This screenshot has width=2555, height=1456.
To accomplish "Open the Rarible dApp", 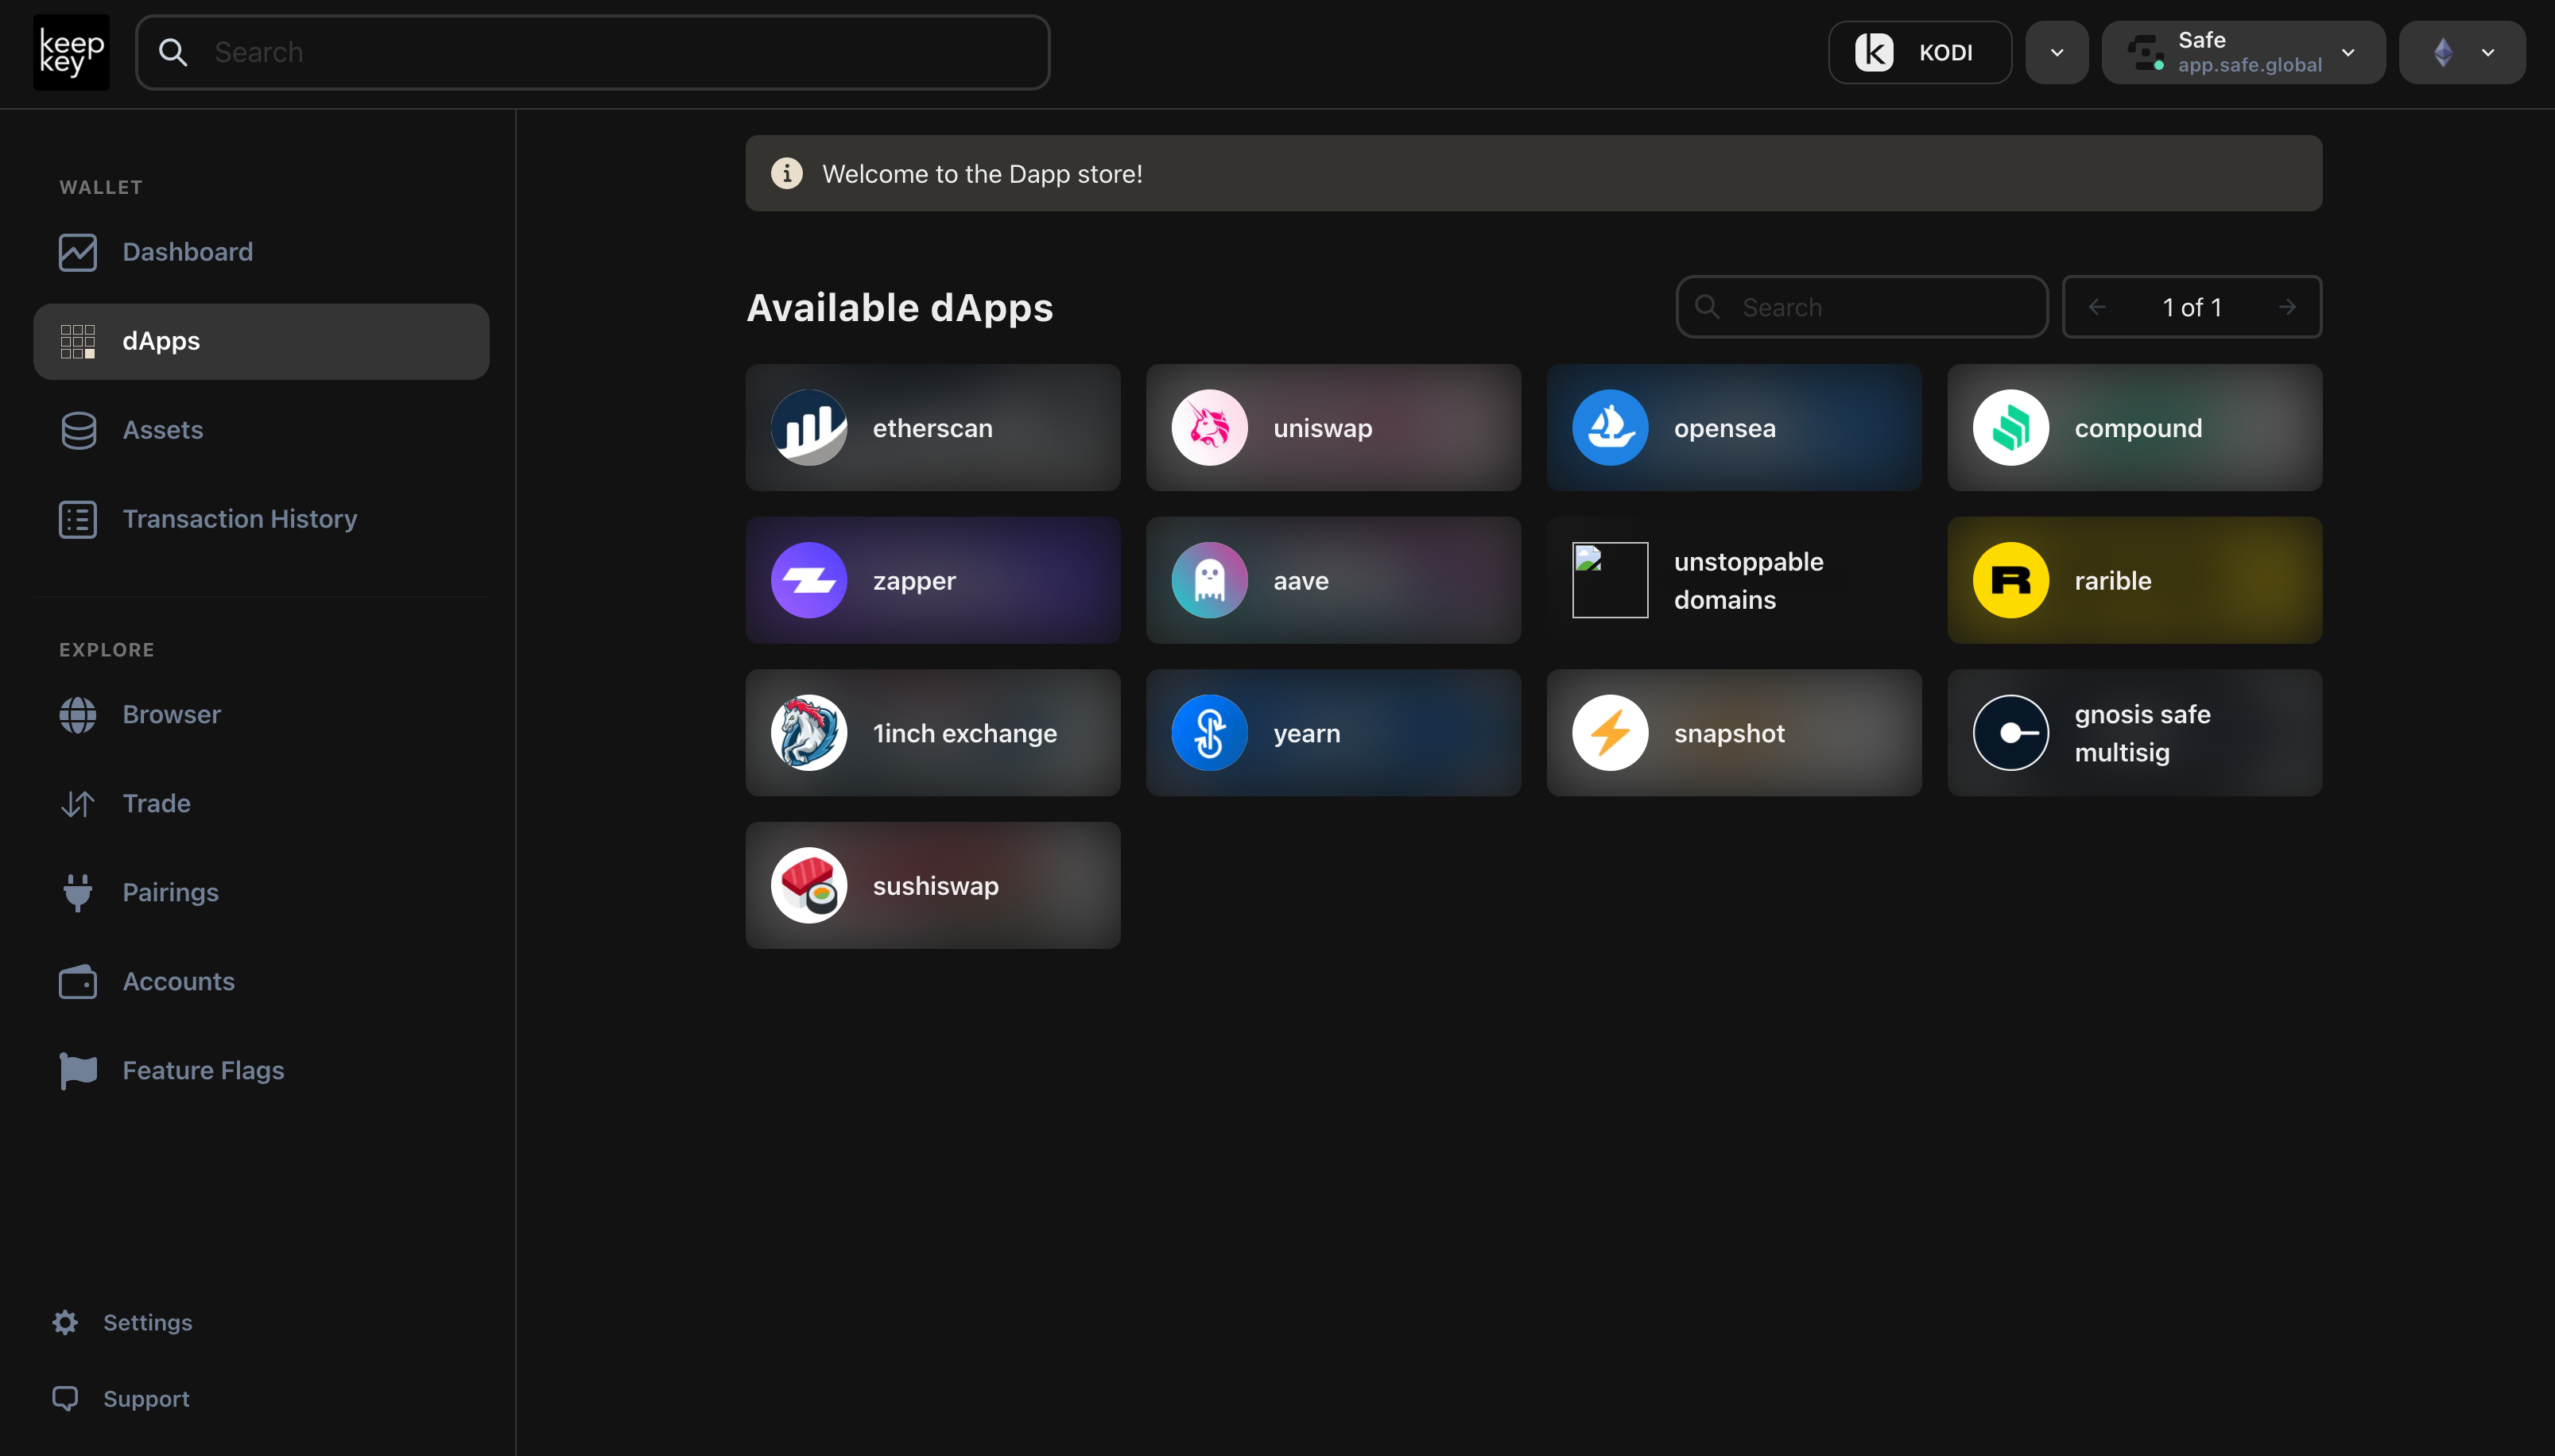I will (2134, 580).
